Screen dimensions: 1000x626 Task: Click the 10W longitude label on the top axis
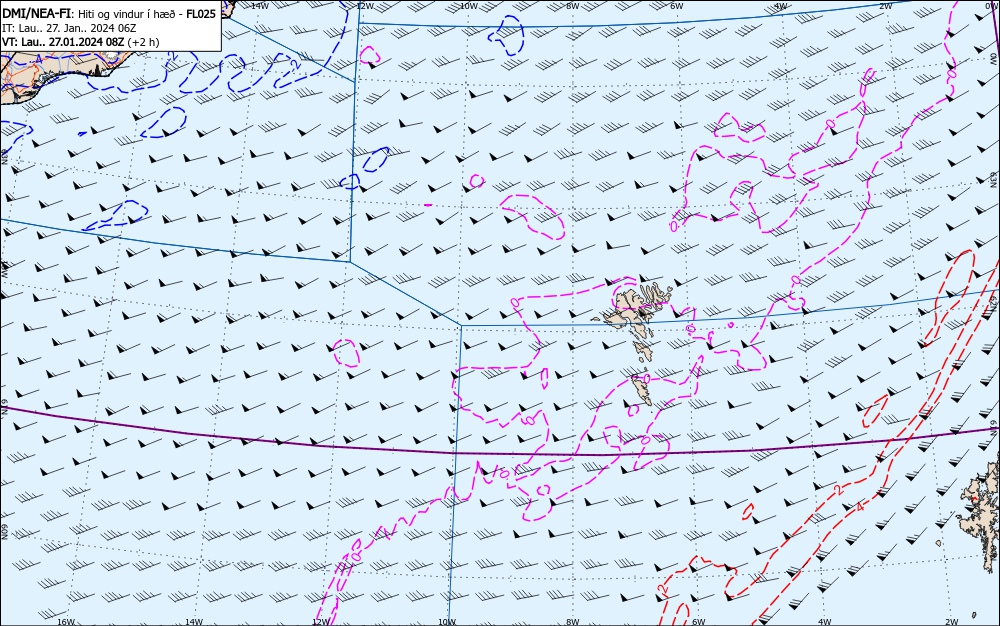point(468,5)
